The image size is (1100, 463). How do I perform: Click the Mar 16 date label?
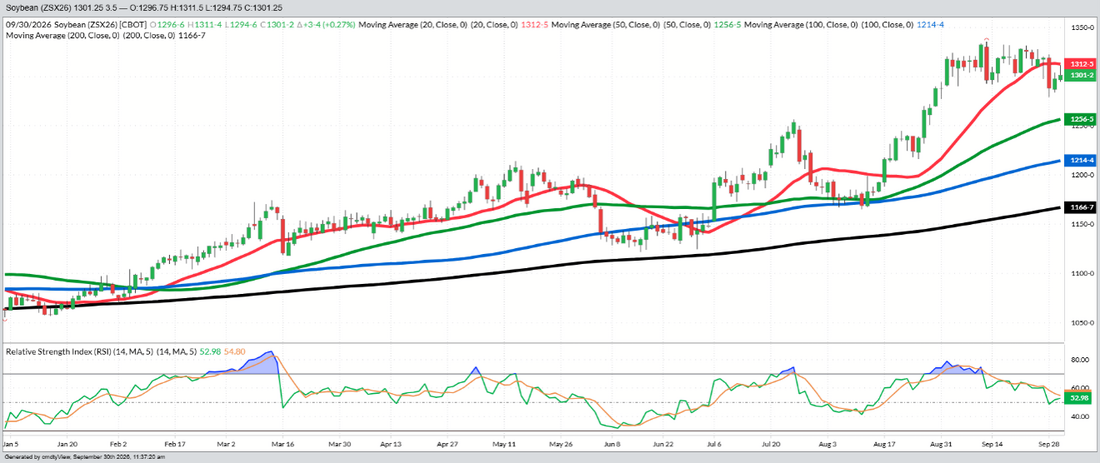click(282, 444)
